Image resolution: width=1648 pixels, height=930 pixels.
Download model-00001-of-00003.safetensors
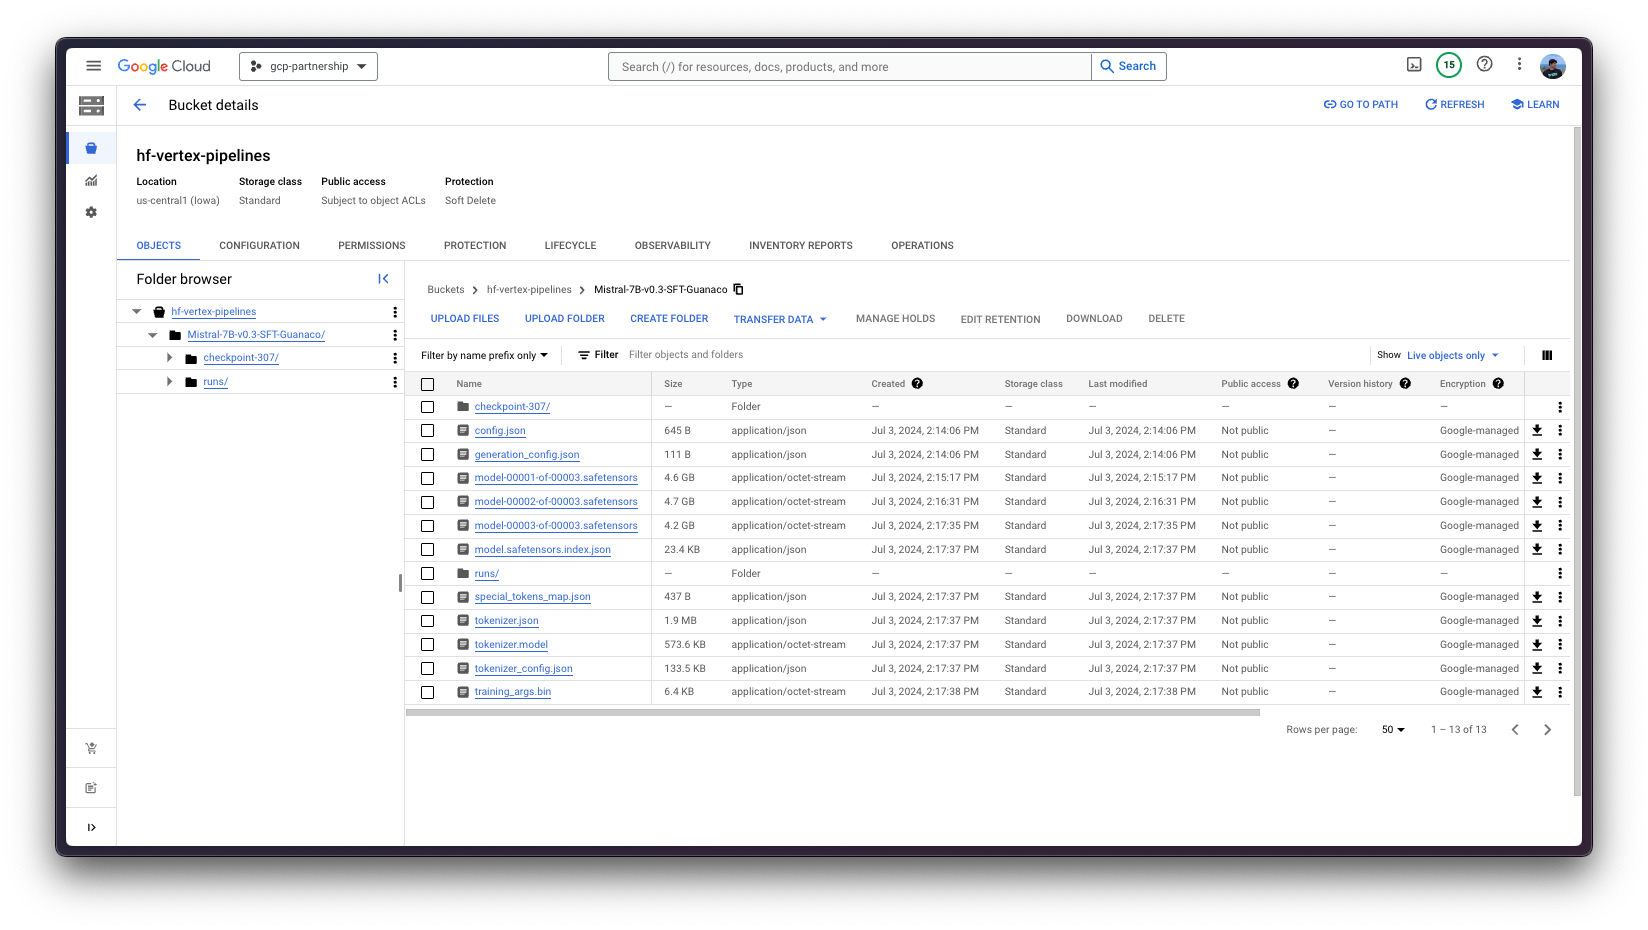[1537, 478]
